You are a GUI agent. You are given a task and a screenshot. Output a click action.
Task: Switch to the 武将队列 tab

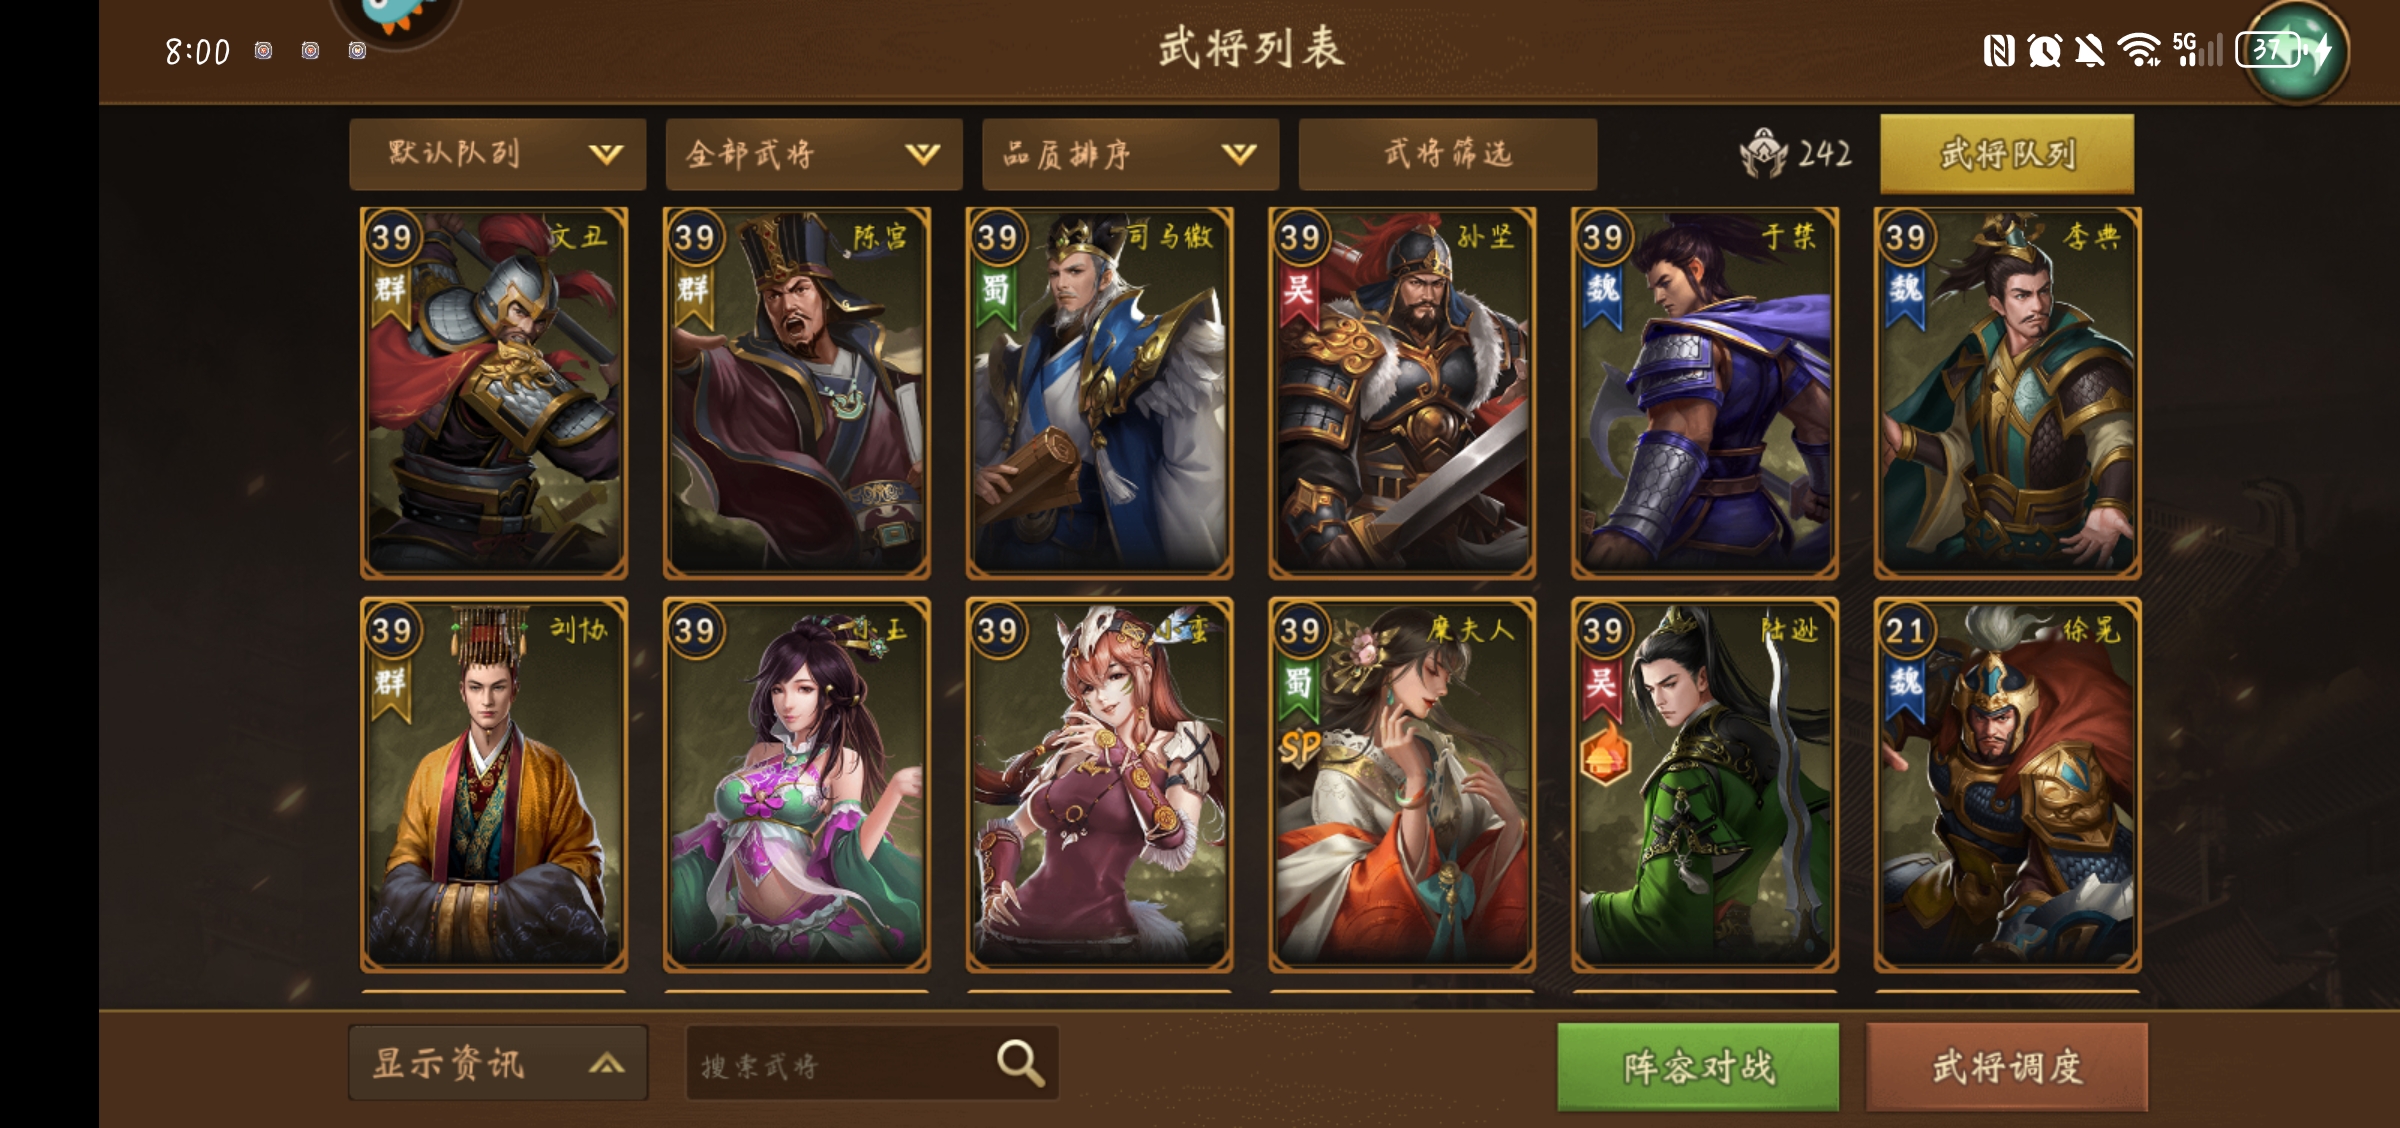pyautogui.click(x=2007, y=154)
